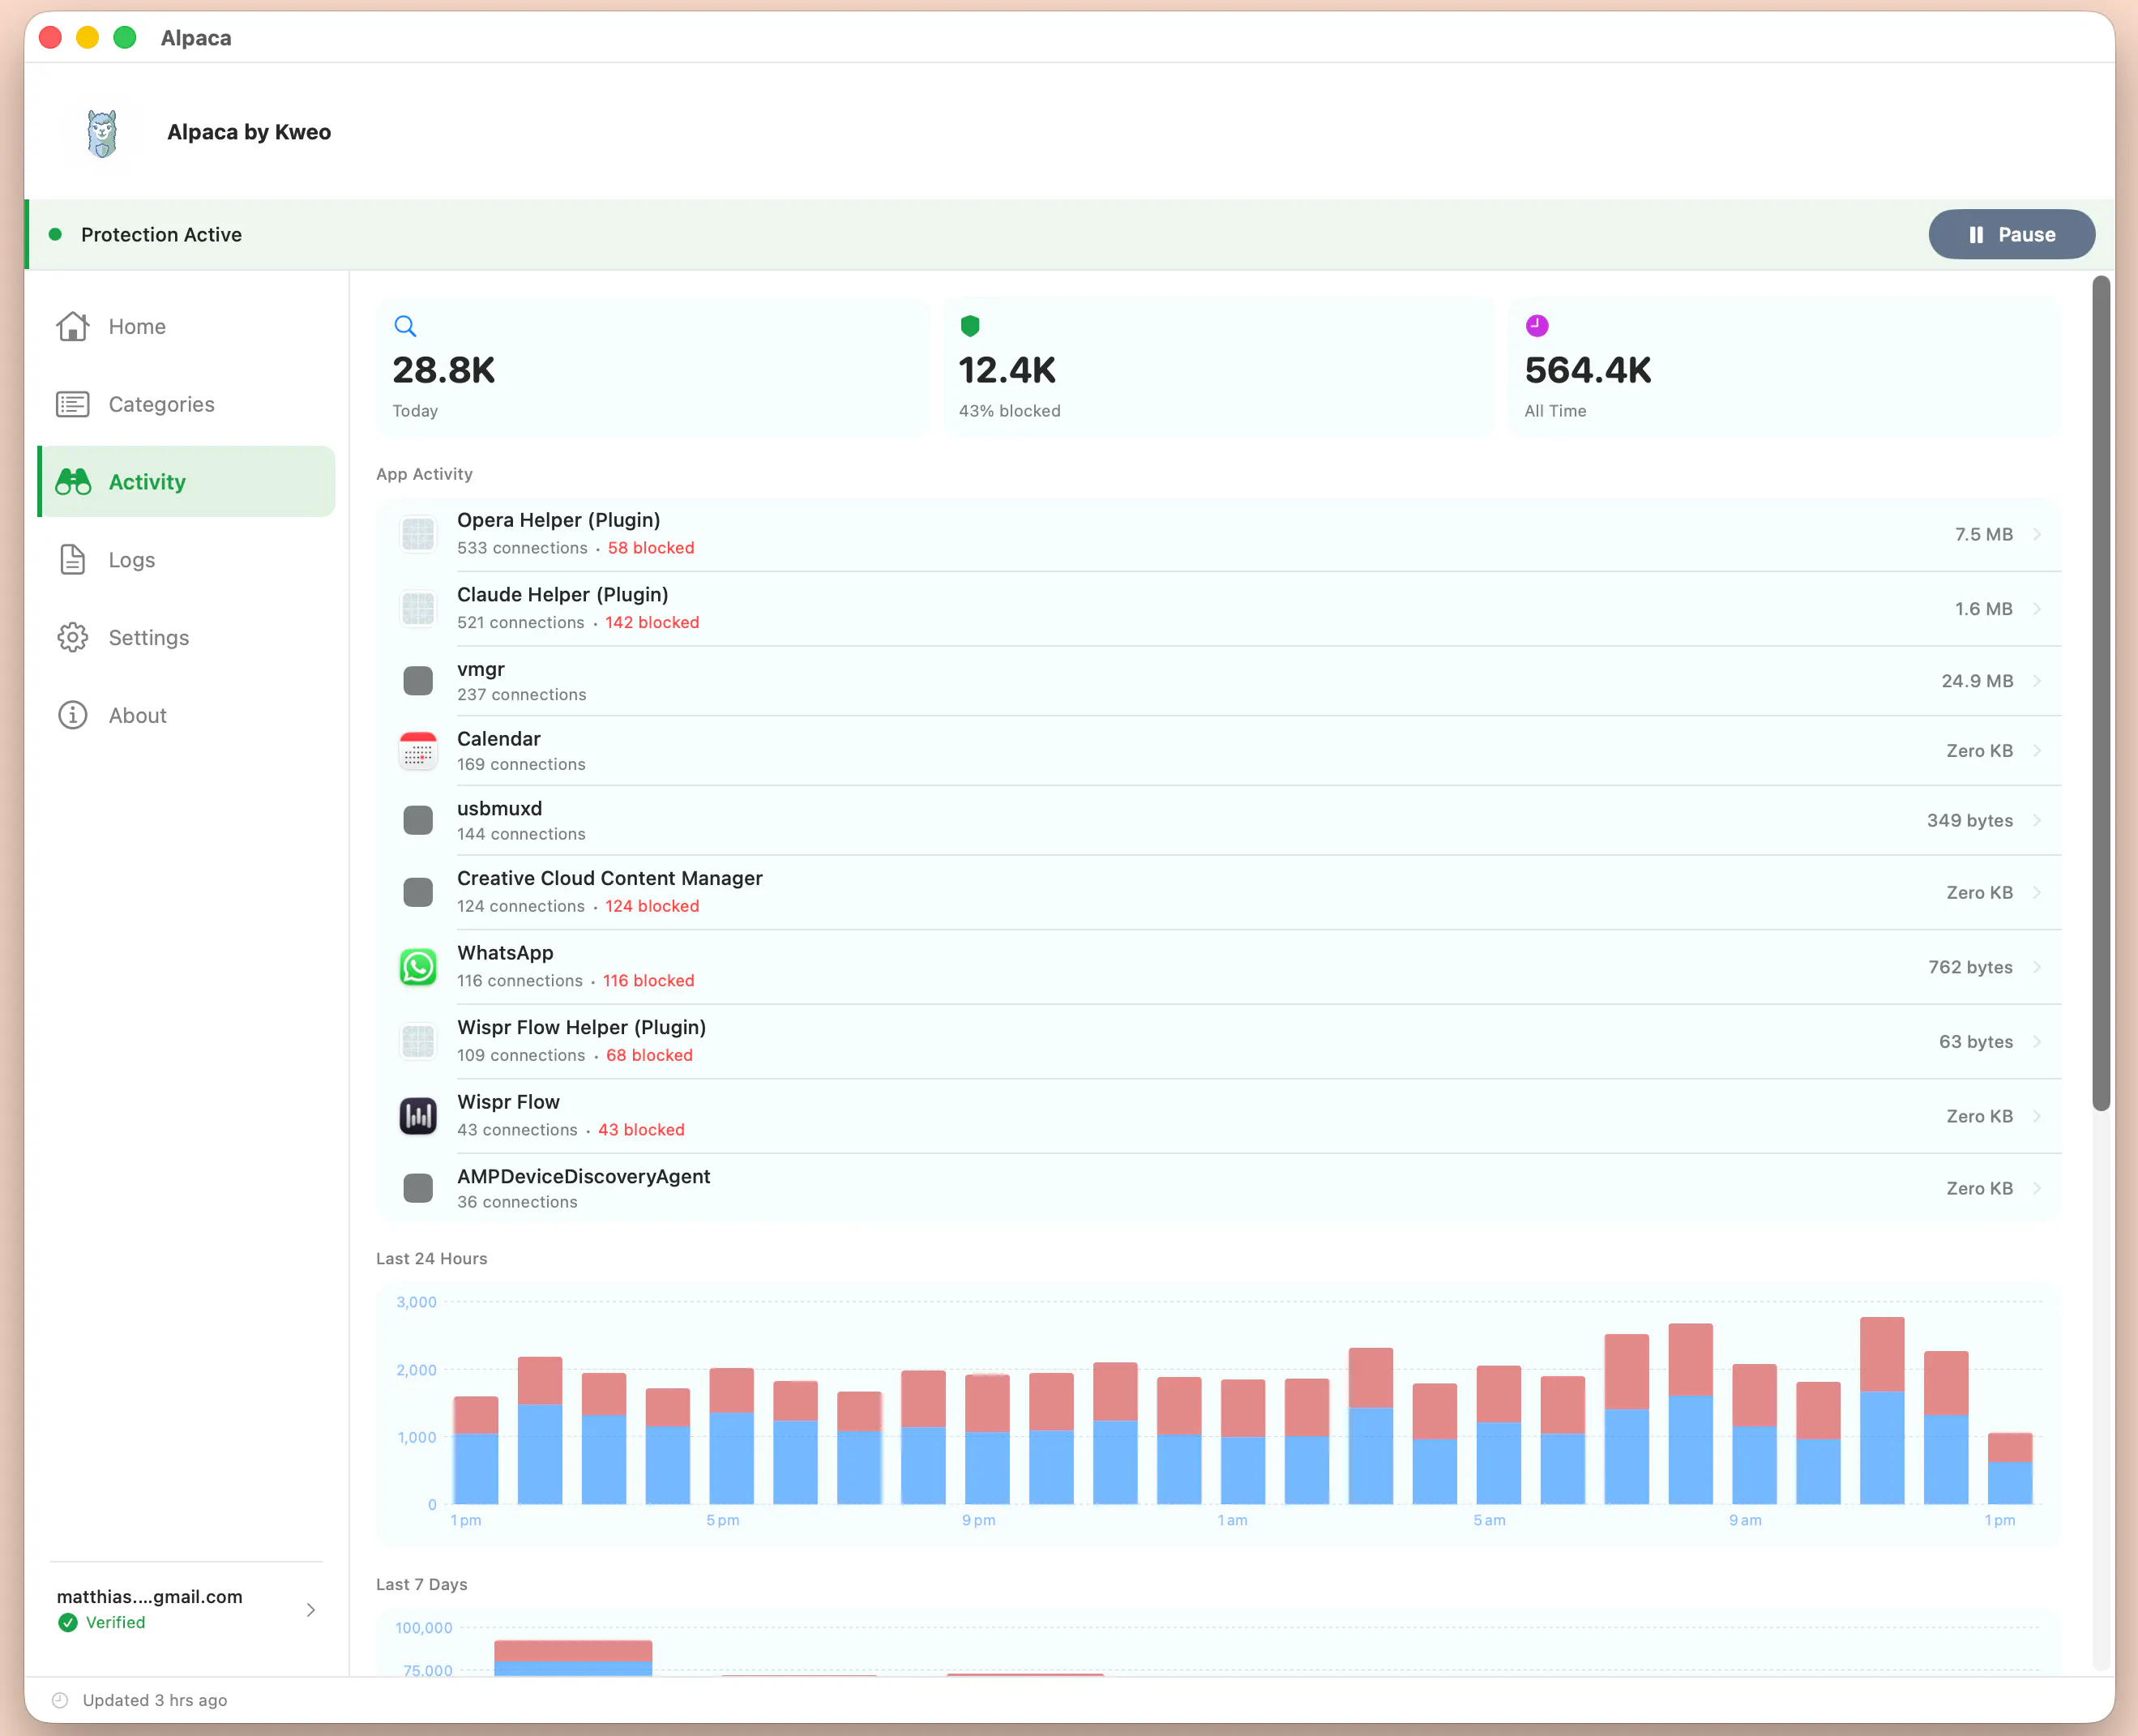This screenshot has height=1736, width=2138.
Task: Click the 9 am bar in Last 24 Hours chart
Action: pyautogui.click(x=1754, y=1433)
